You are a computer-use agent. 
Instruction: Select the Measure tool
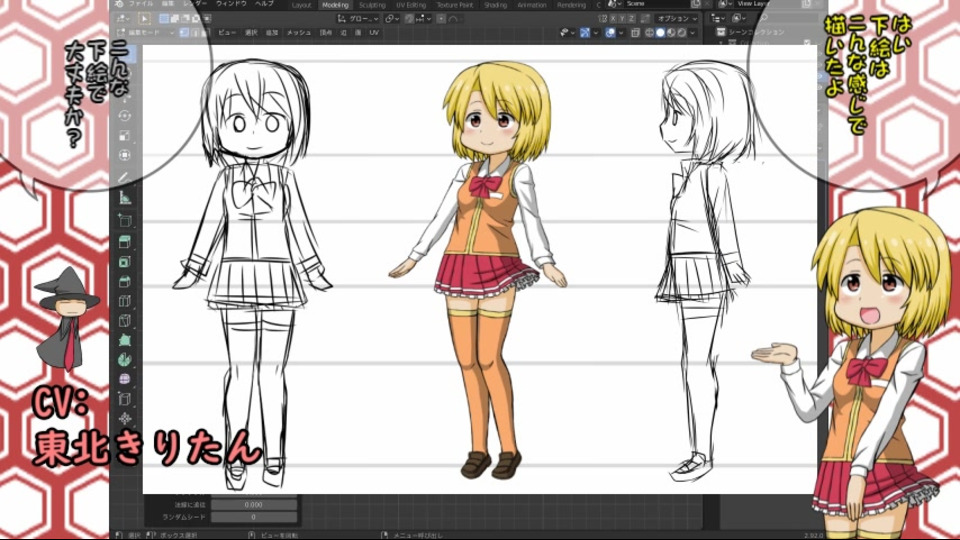pos(125,198)
